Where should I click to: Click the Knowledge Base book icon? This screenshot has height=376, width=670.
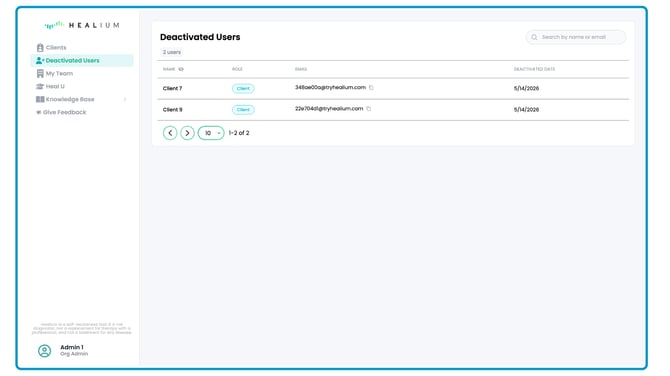point(40,99)
